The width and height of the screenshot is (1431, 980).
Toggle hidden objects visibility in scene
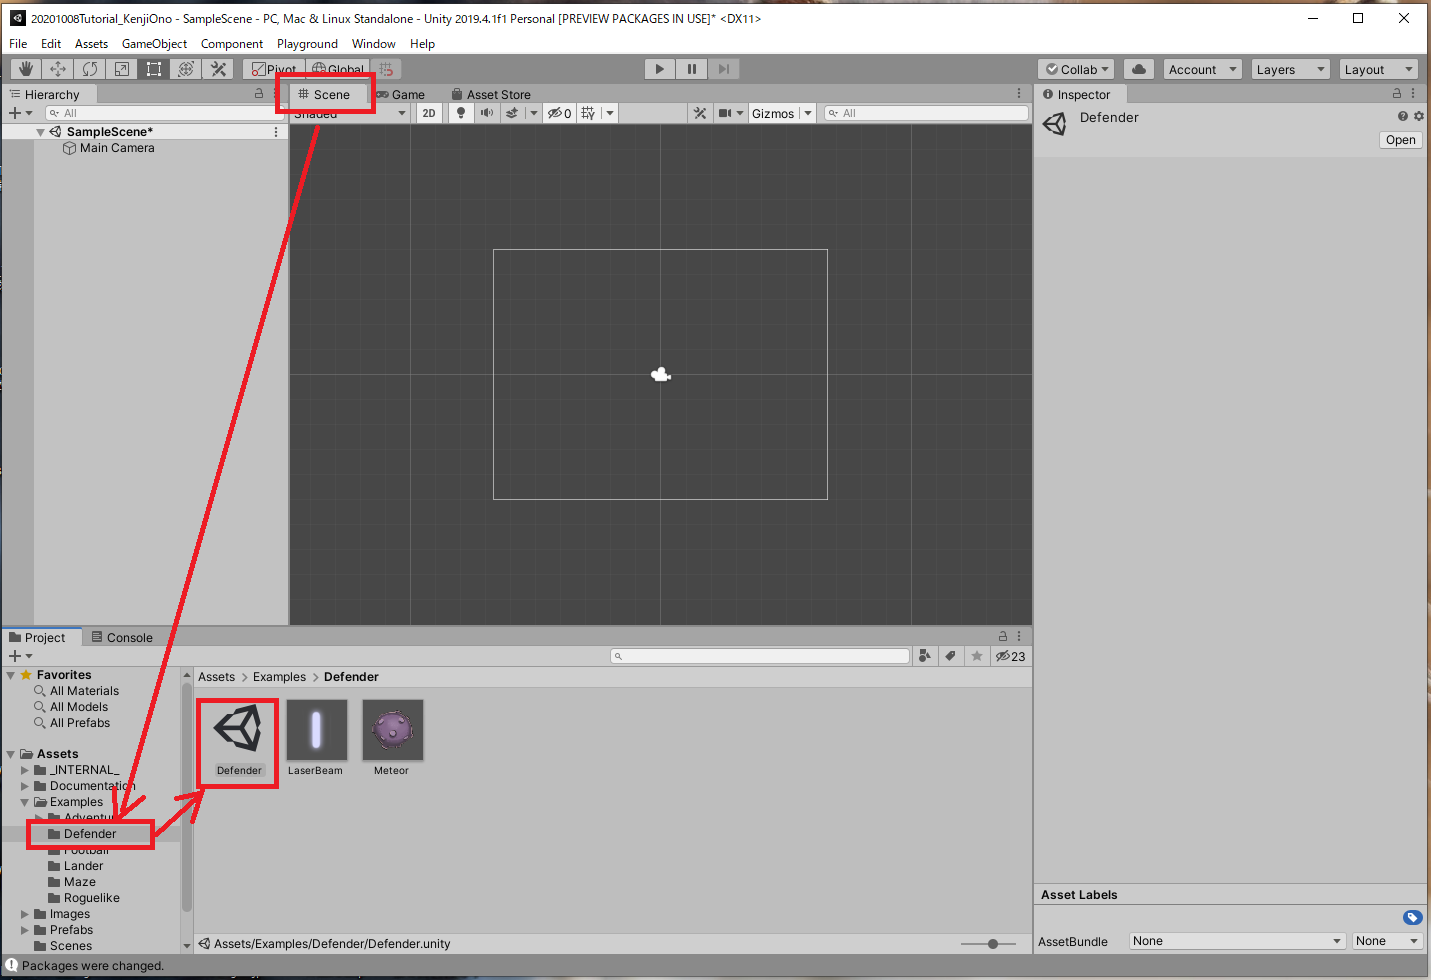point(560,113)
